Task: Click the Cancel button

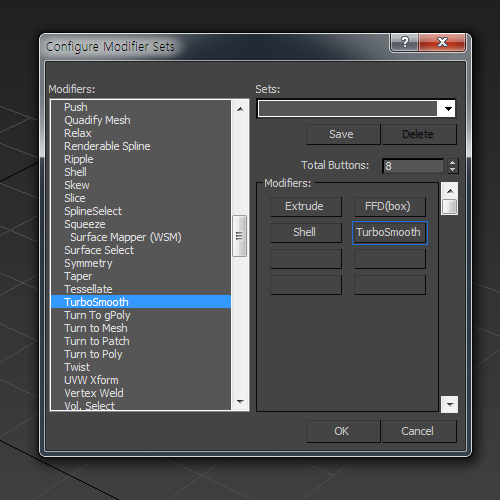Action: tap(419, 431)
